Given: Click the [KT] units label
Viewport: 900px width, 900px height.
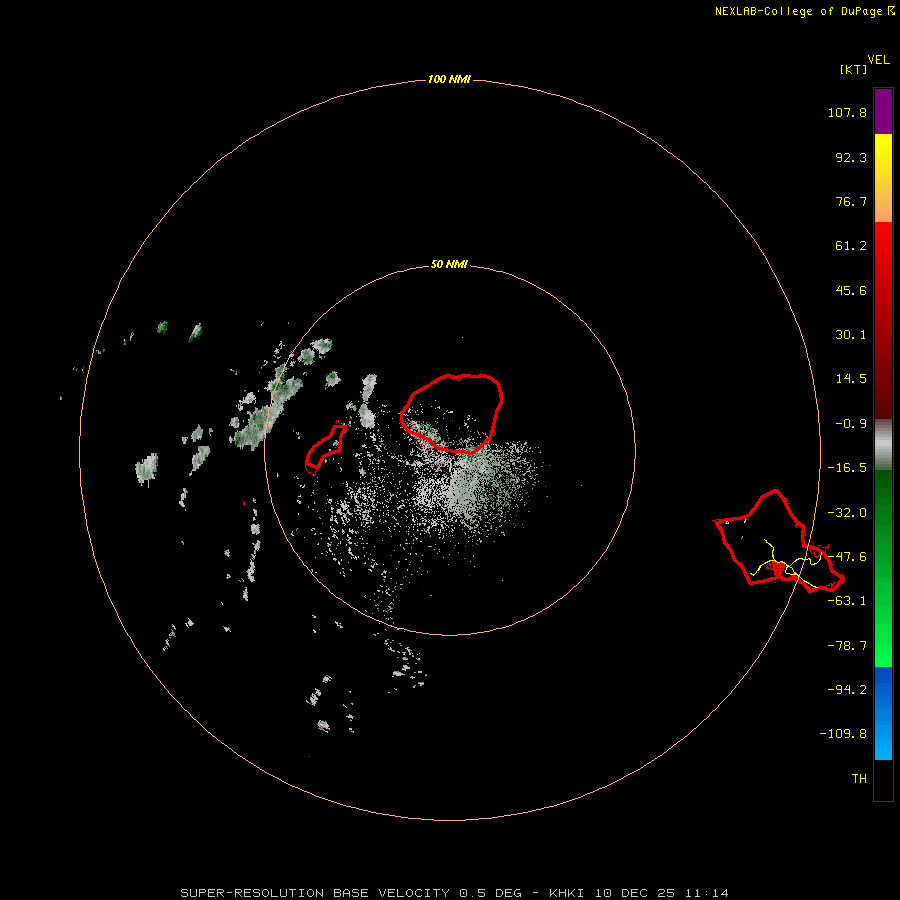Looking at the screenshot, I should [854, 69].
